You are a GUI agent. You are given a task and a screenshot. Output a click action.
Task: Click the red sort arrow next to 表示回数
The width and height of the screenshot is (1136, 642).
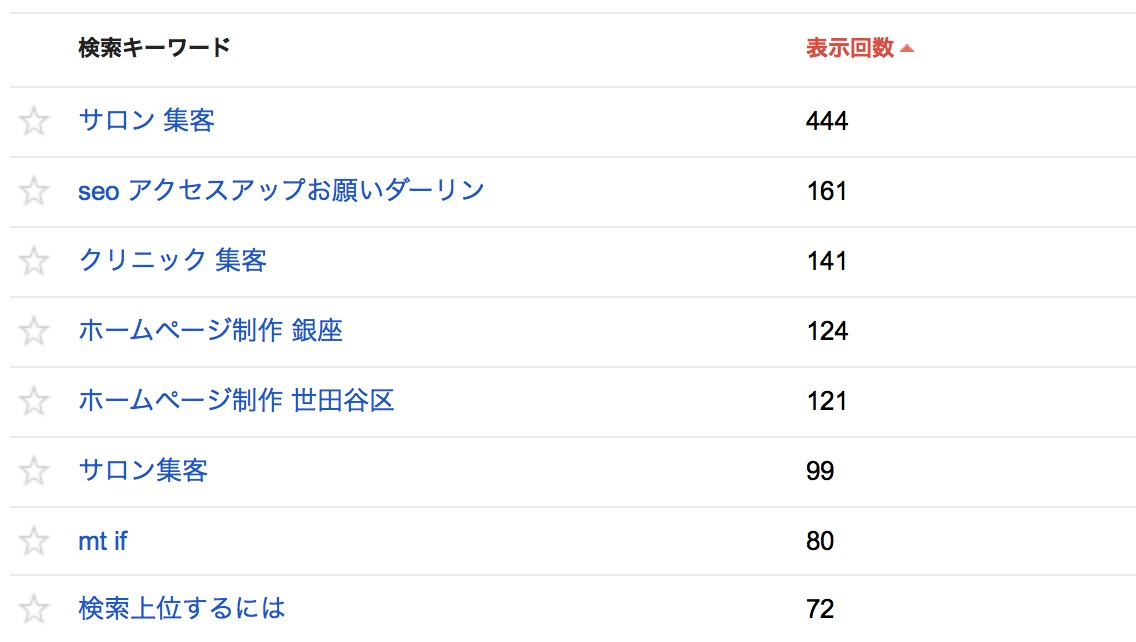pyautogui.click(x=906, y=49)
